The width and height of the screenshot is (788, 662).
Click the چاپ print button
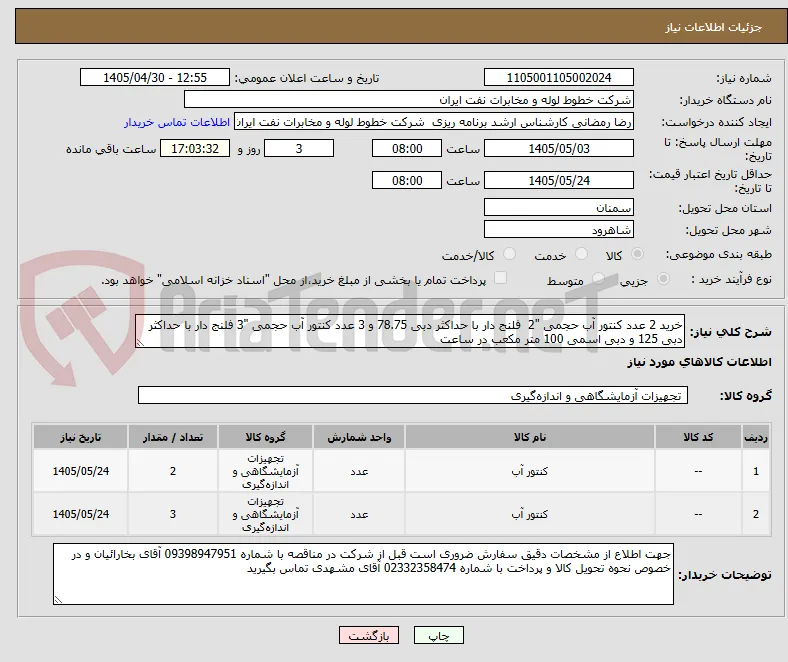pos(439,635)
